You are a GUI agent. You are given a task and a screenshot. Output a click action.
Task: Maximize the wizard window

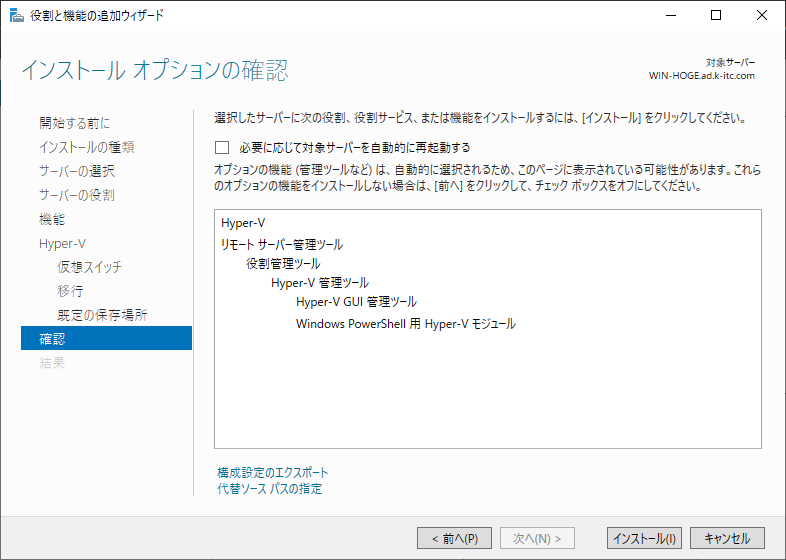click(716, 16)
